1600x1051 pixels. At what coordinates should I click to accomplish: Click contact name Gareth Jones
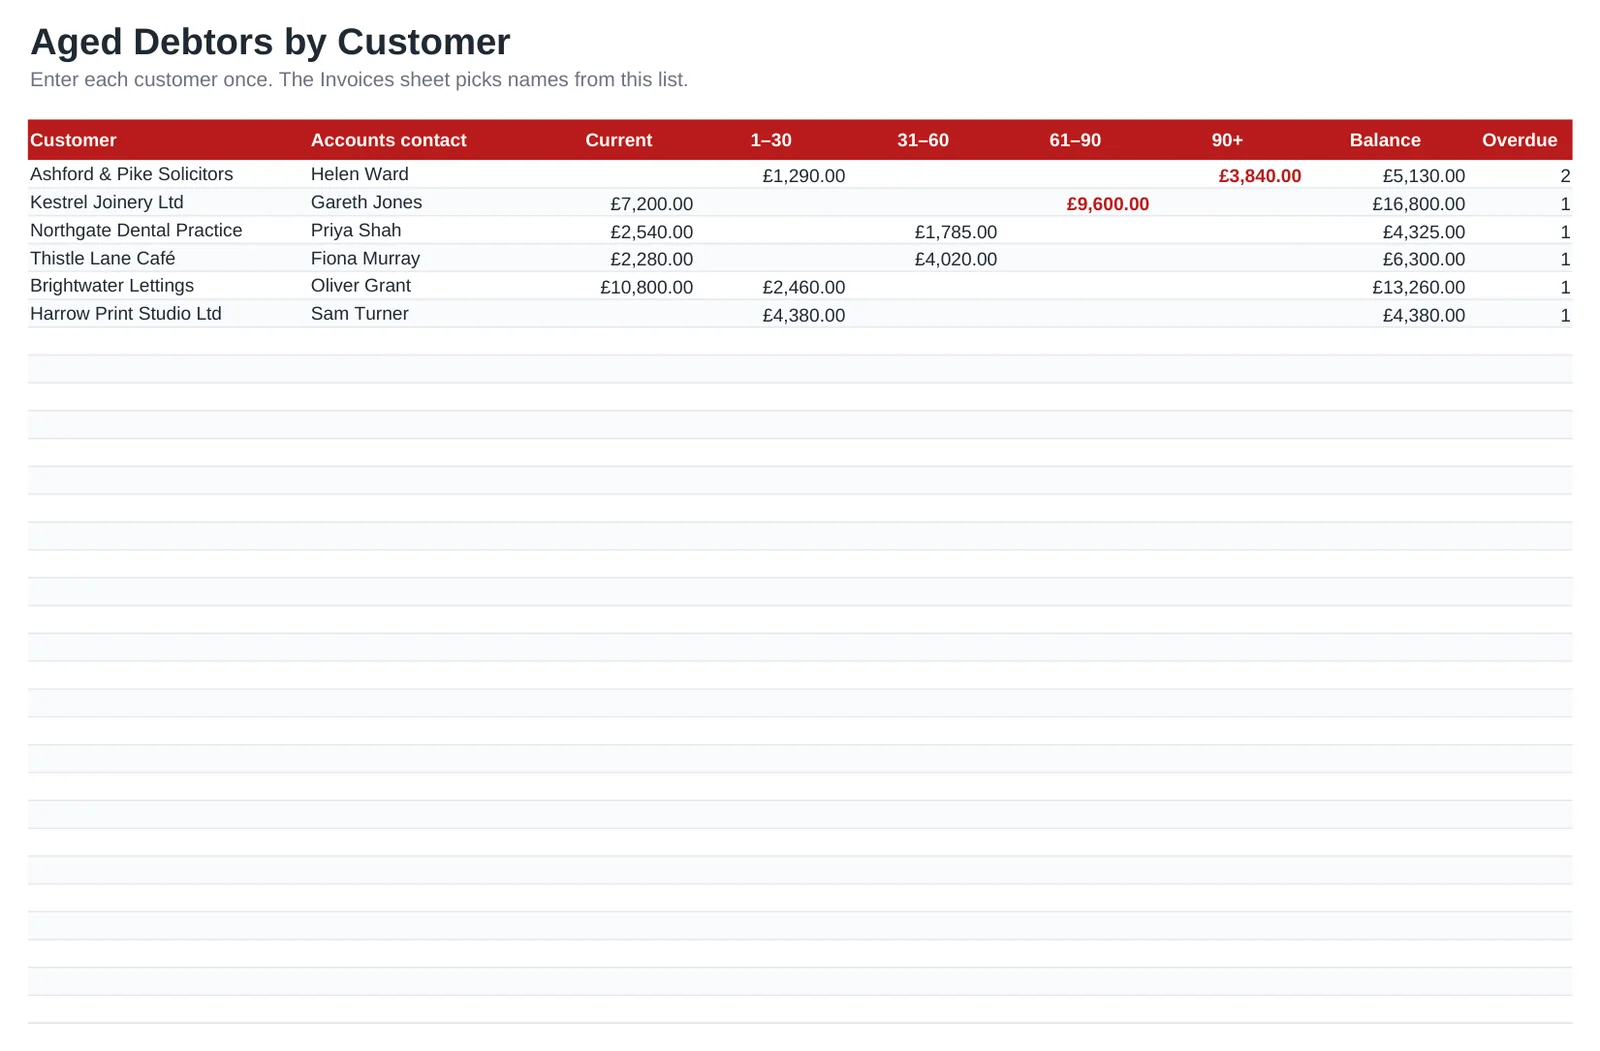366,202
